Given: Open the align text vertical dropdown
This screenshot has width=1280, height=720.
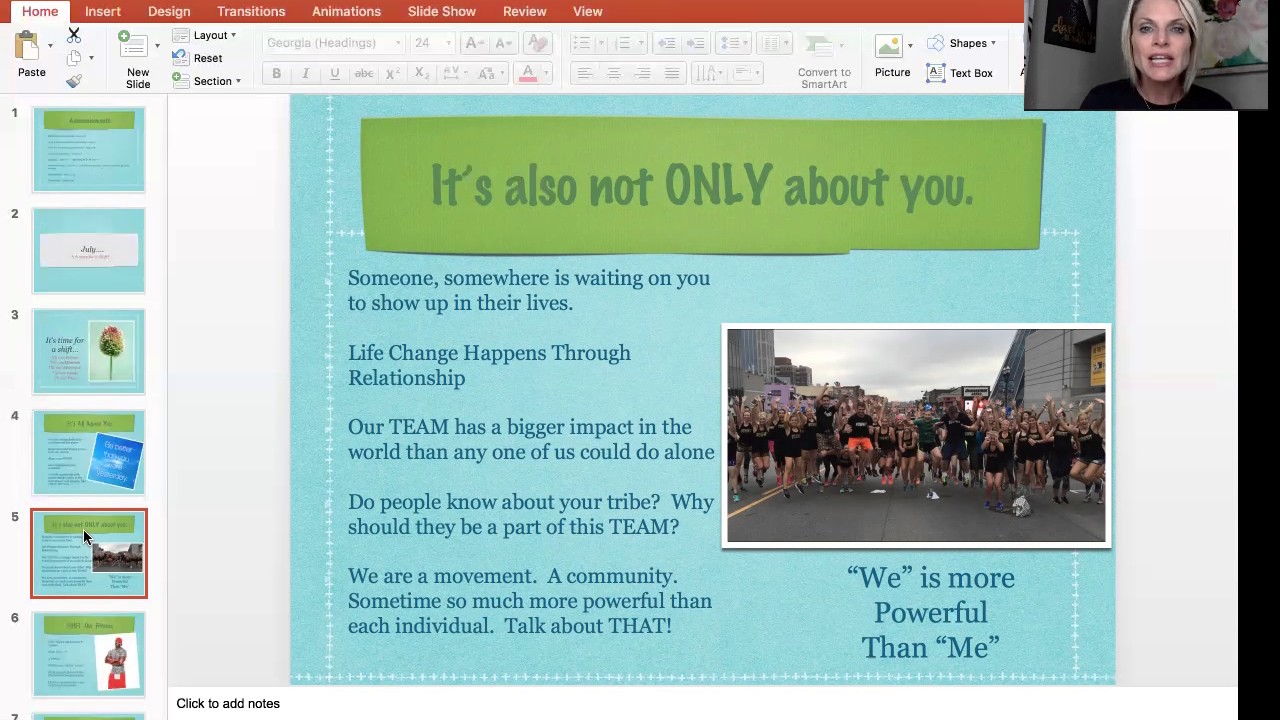Looking at the screenshot, I should point(745,73).
